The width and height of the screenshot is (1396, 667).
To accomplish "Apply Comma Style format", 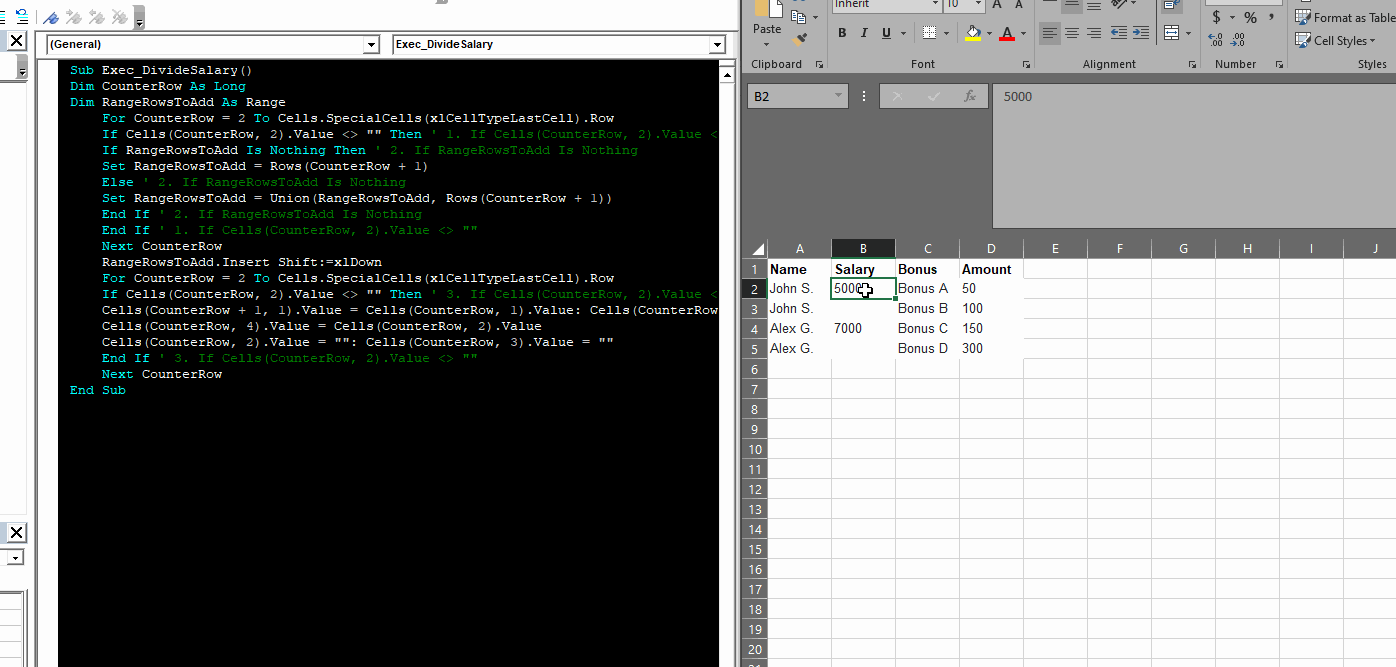I will click(x=1272, y=17).
